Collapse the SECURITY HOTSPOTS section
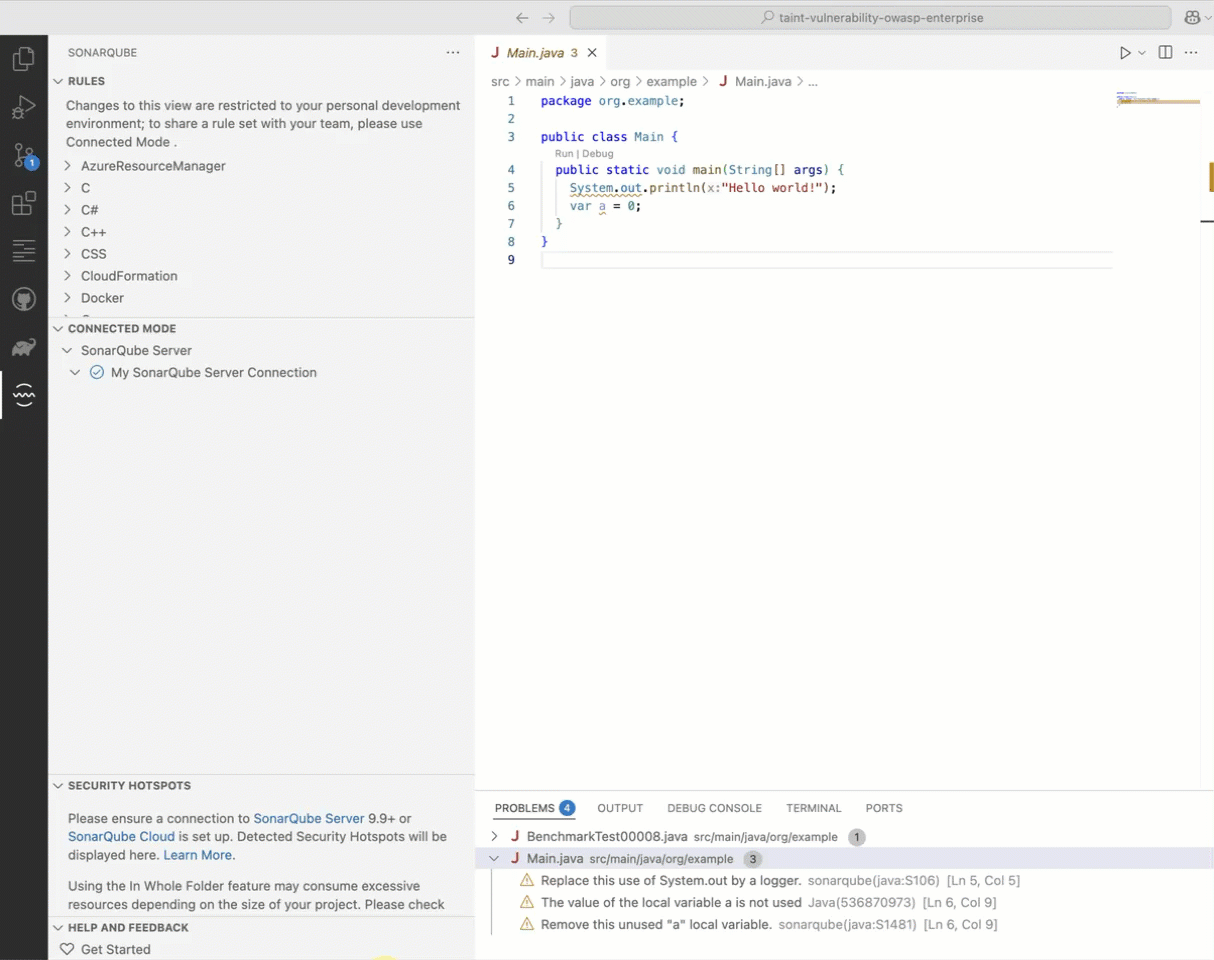Screen dimensions: 1214x960 [x=58, y=785]
